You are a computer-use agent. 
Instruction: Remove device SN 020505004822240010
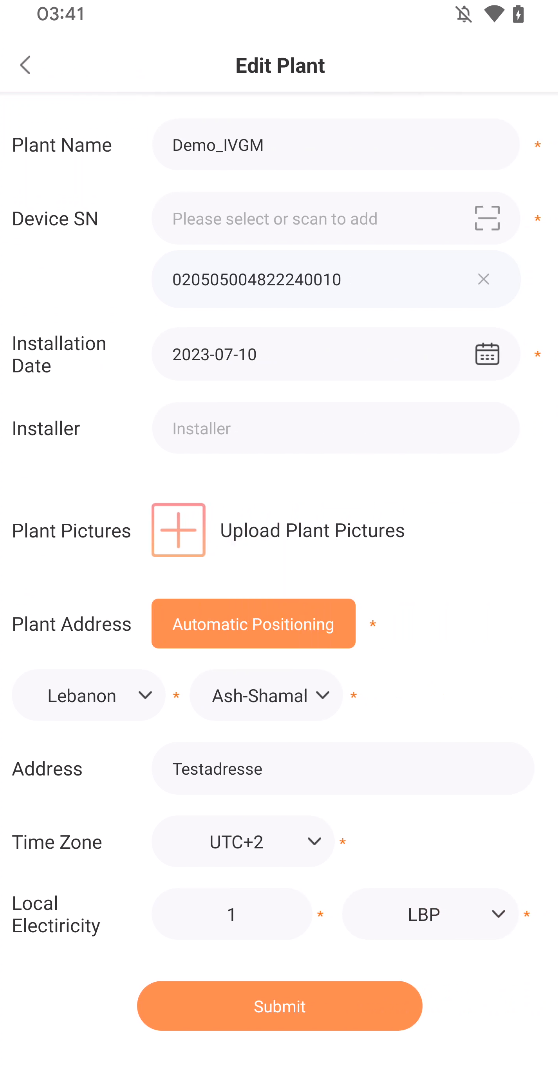coord(483,279)
